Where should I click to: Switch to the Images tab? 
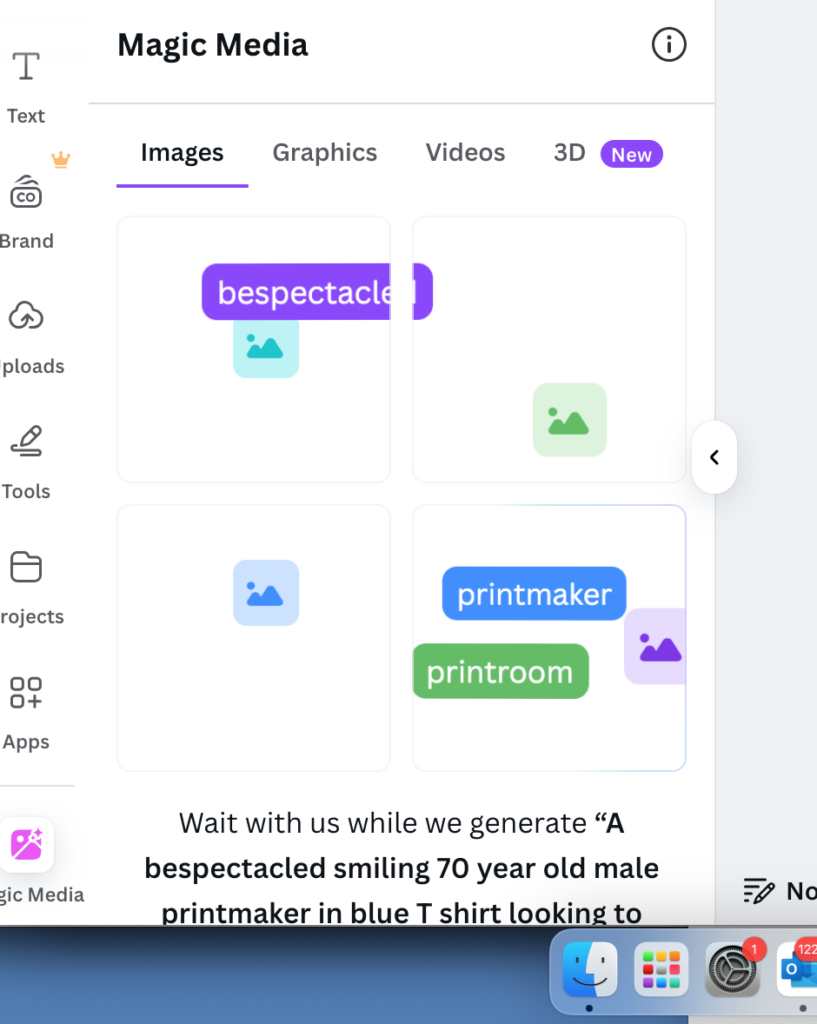pos(182,153)
